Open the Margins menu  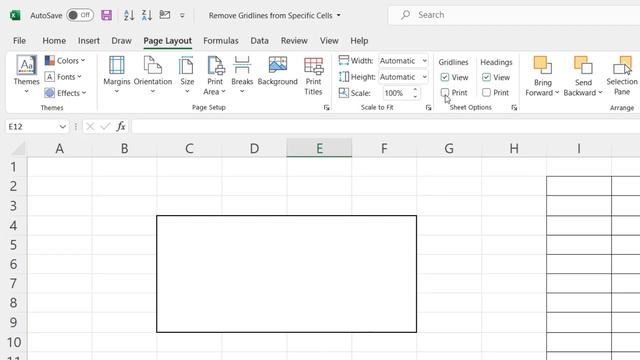pyautogui.click(x=117, y=75)
